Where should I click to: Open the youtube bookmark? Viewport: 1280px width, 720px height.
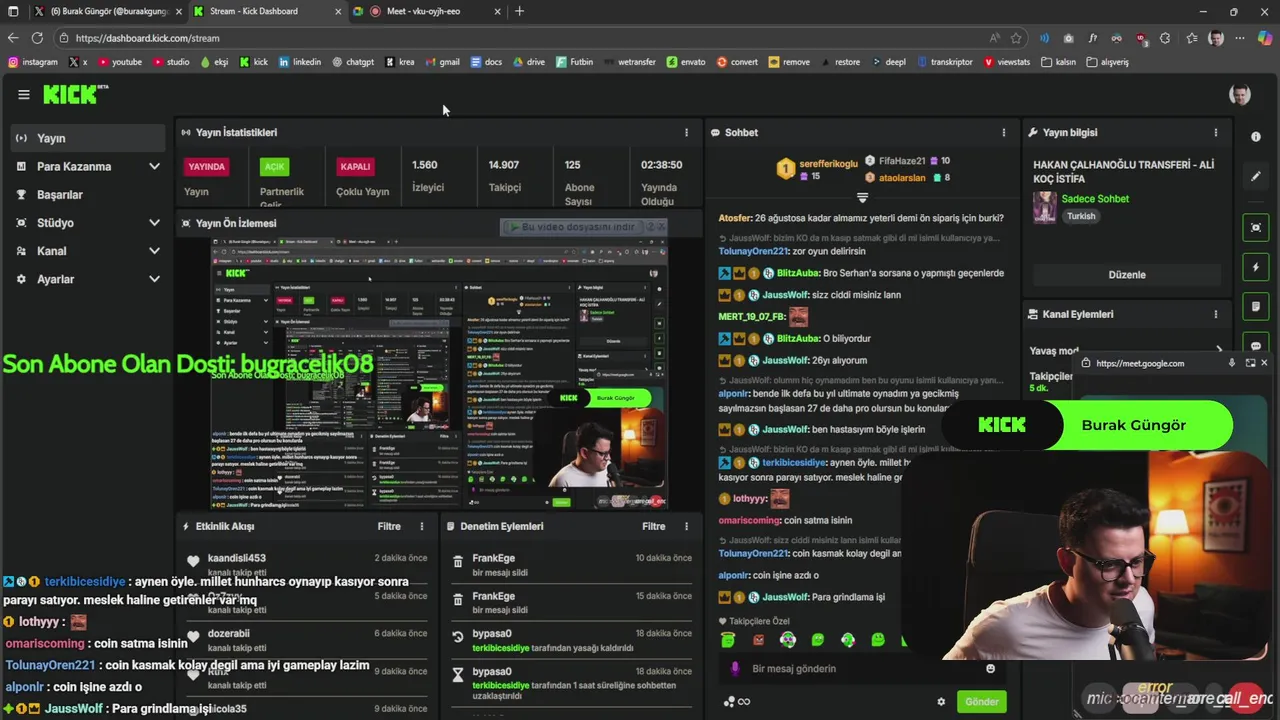pyautogui.click(x=120, y=62)
